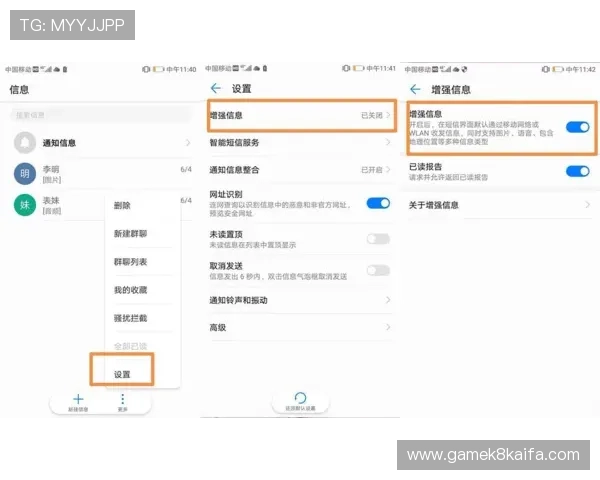The height and width of the screenshot is (480, 600).
Task: Tap the back arrow on 增强信息 screen
Action: click(x=415, y=90)
